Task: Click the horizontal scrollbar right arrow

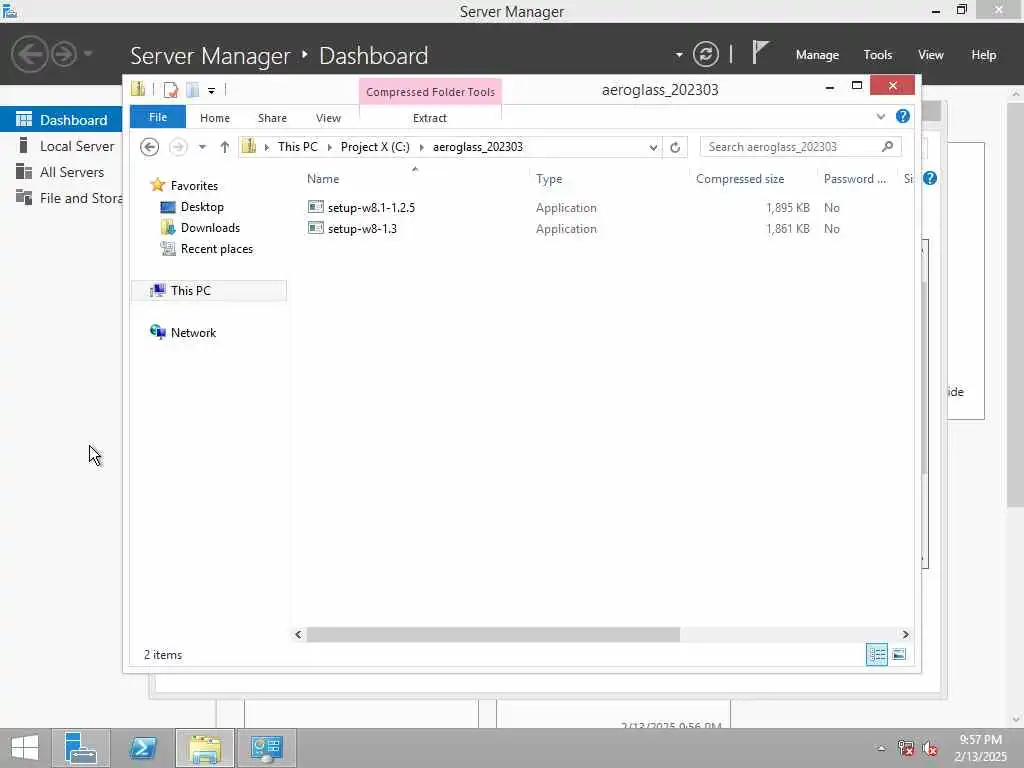Action: [x=905, y=634]
